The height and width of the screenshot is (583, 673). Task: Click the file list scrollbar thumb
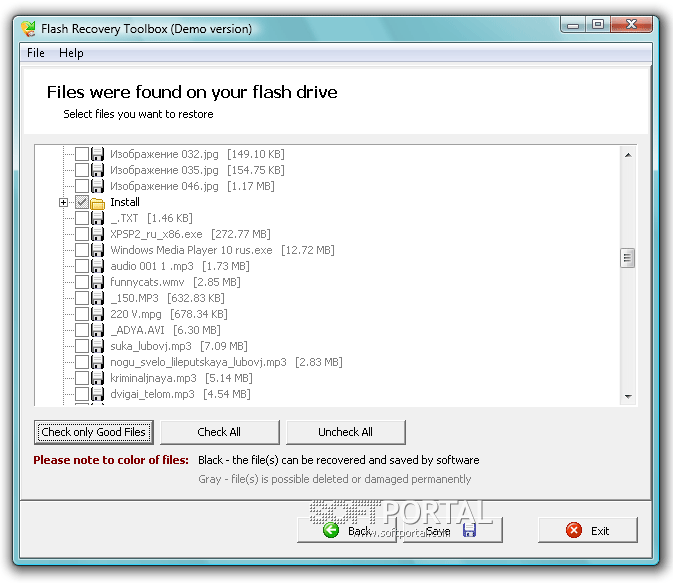tap(628, 258)
